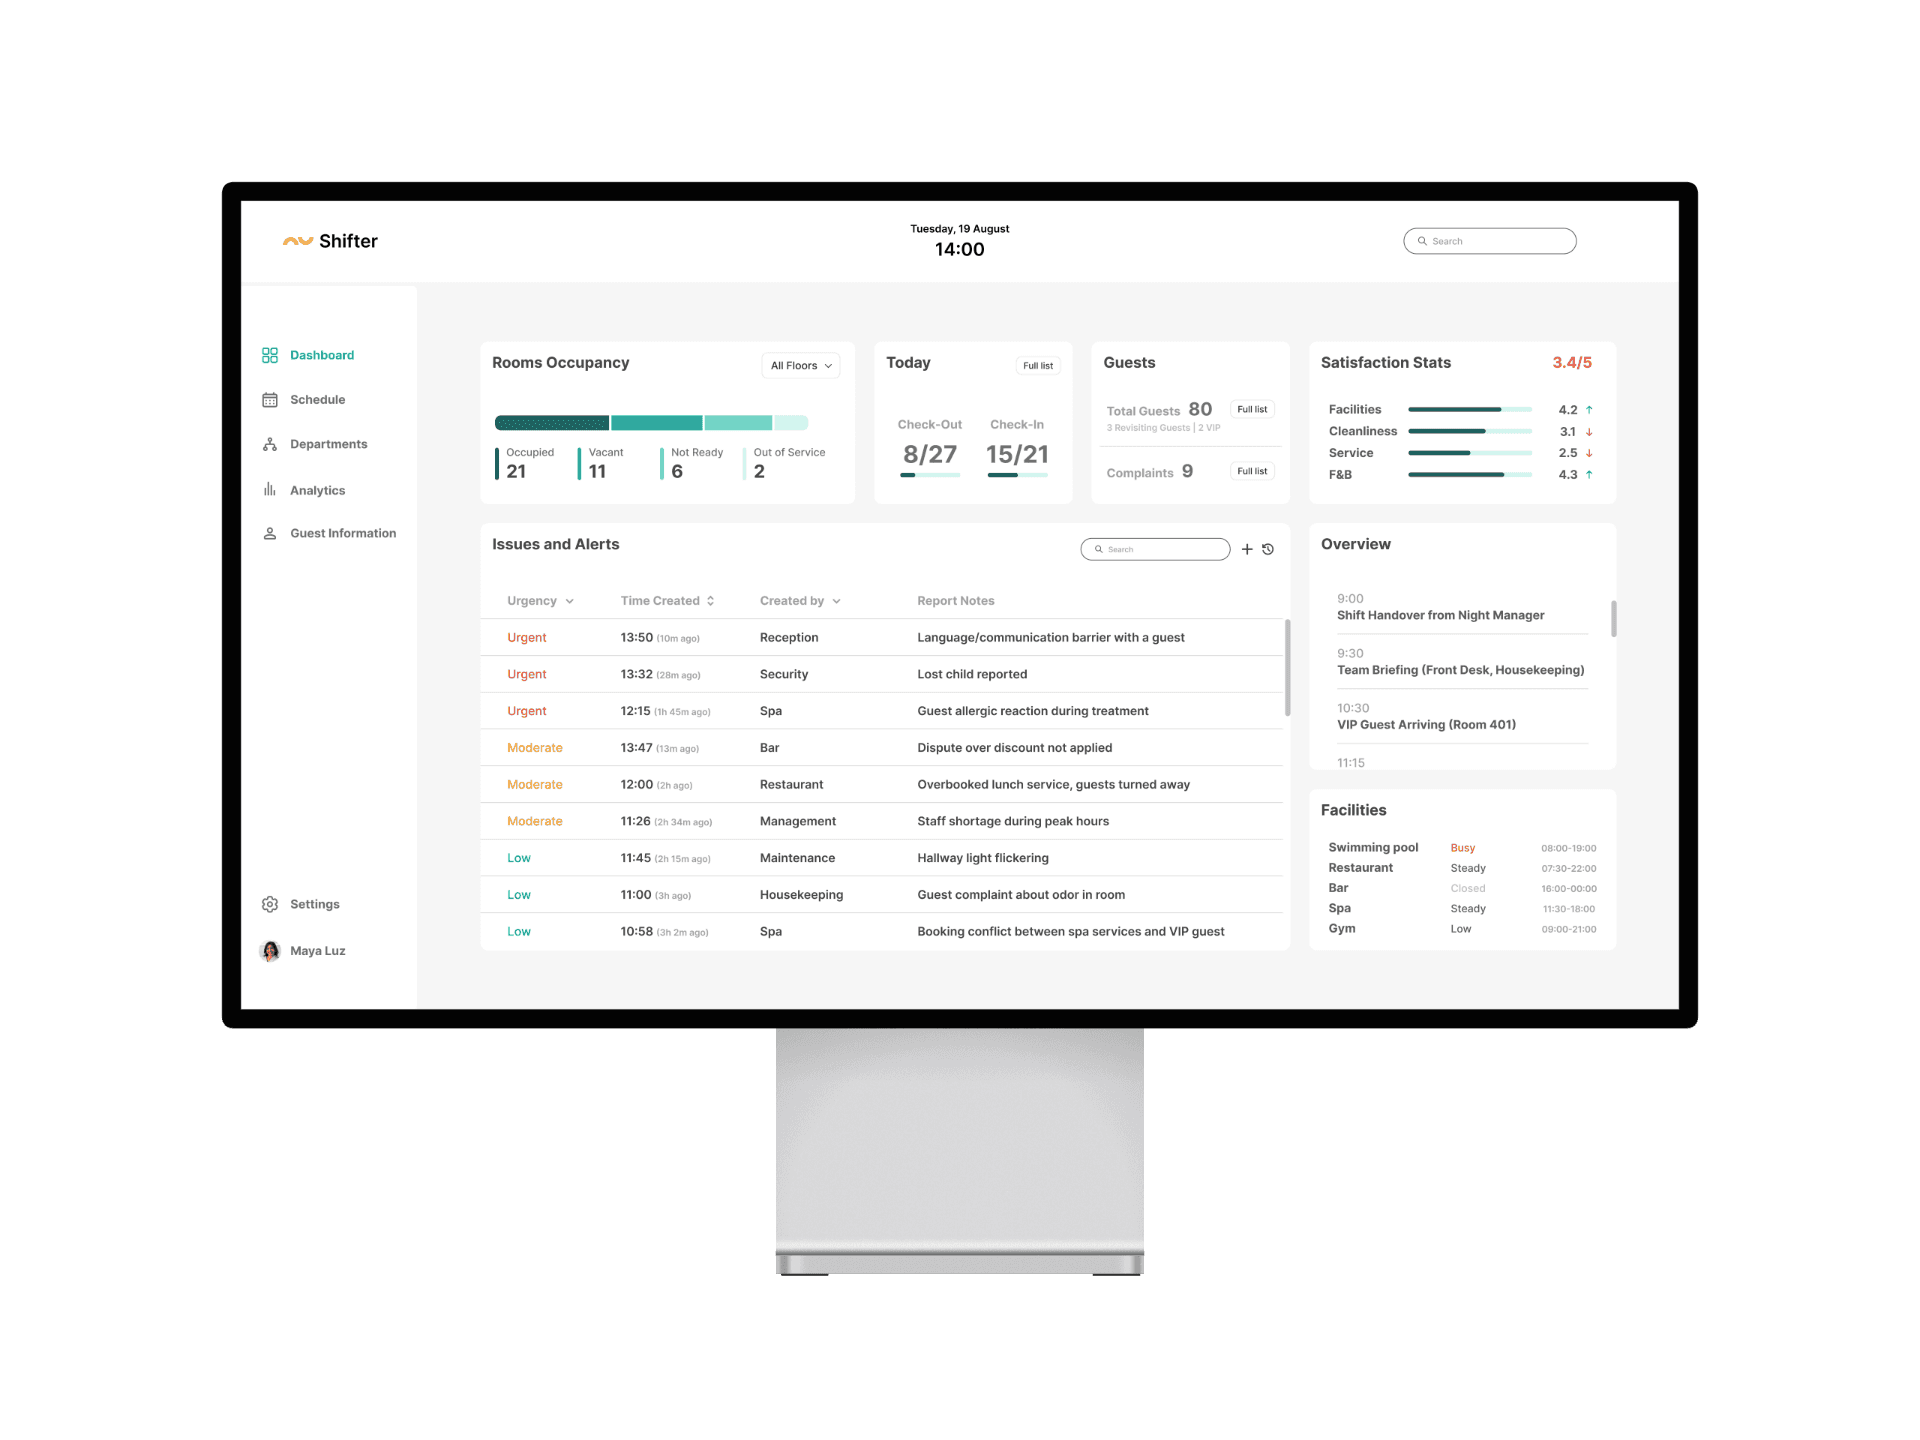Screen dimensions: 1920x1440
Task: Click the Guest Information person icon
Action: [x=269, y=534]
